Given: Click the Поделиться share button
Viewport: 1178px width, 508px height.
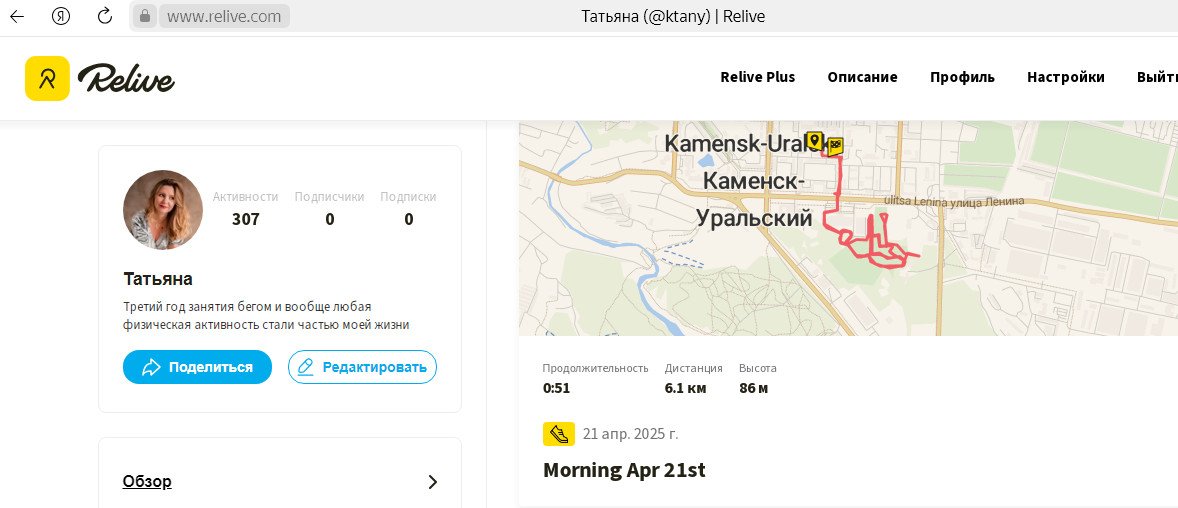Looking at the screenshot, I should (x=198, y=367).
